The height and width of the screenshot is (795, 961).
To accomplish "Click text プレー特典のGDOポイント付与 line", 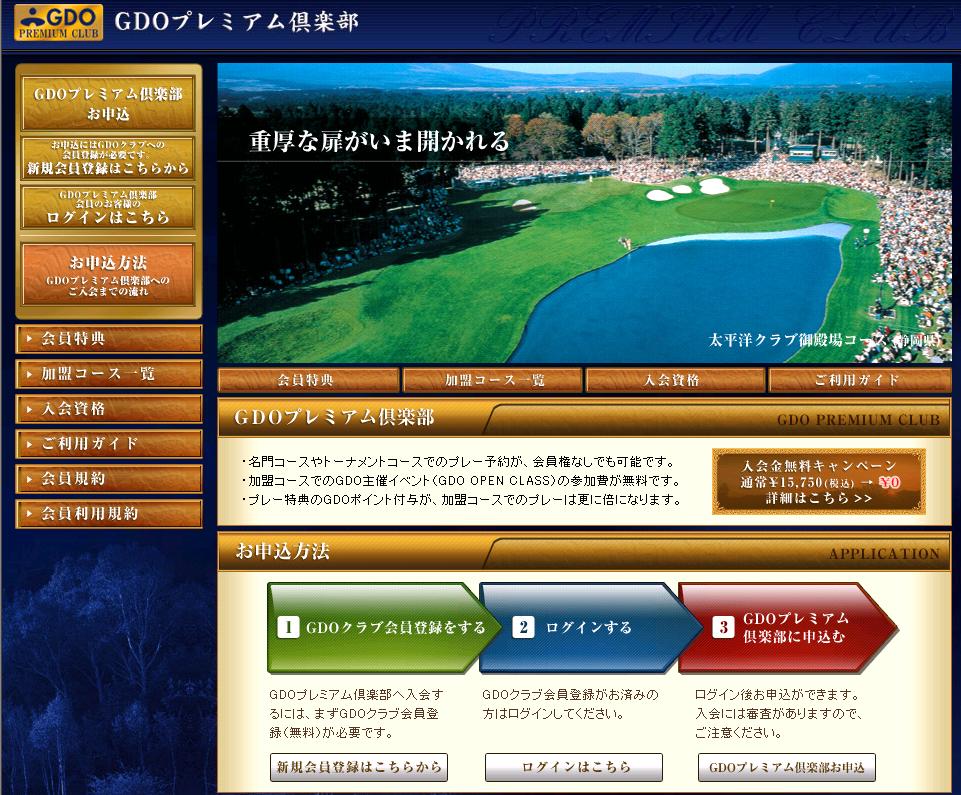I will (462, 500).
